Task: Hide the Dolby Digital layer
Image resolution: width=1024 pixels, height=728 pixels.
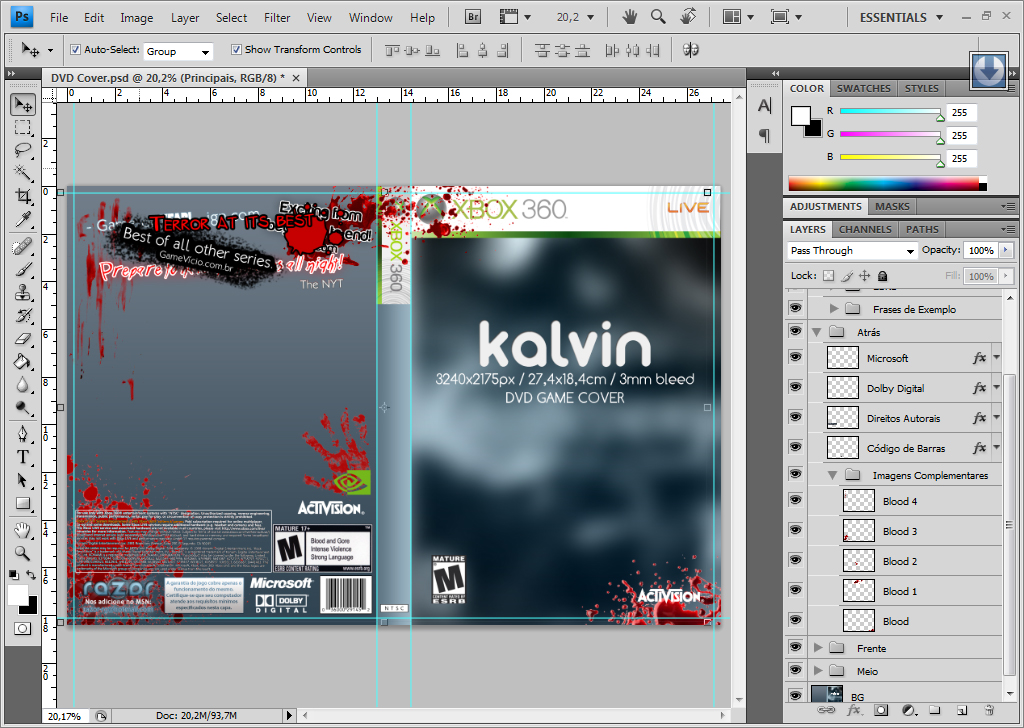Action: point(795,387)
